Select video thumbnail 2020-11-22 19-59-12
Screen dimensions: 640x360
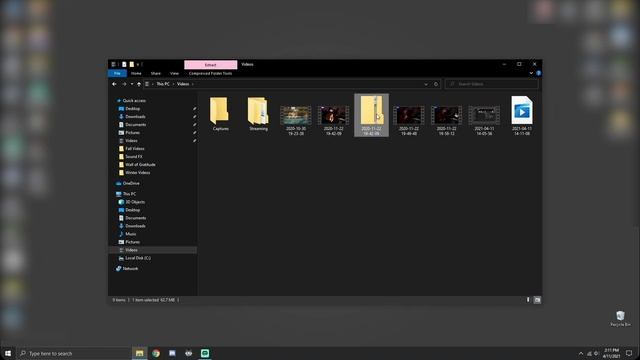pos(447,120)
